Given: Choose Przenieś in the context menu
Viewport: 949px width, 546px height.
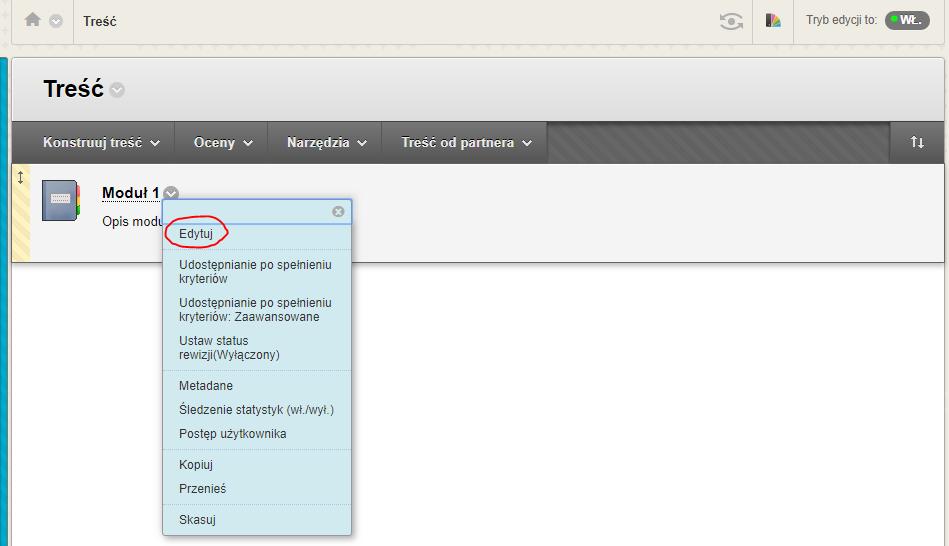Looking at the screenshot, I should pos(203,488).
